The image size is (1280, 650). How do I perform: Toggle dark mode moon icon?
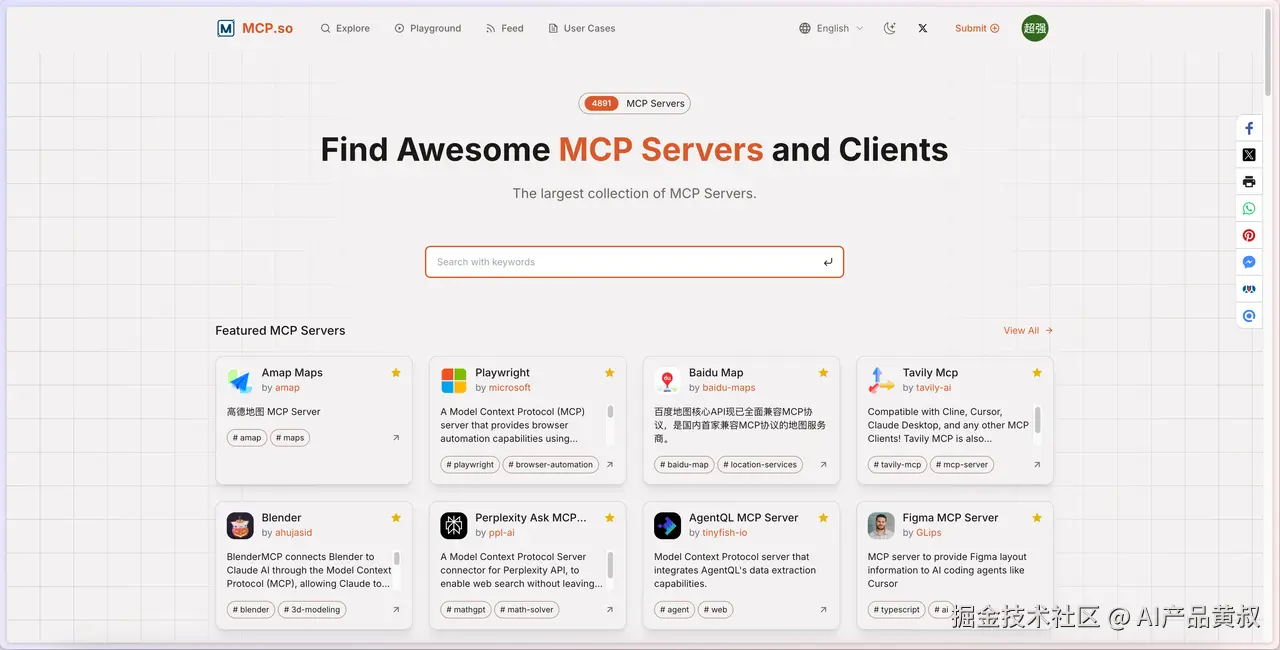[x=890, y=28]
